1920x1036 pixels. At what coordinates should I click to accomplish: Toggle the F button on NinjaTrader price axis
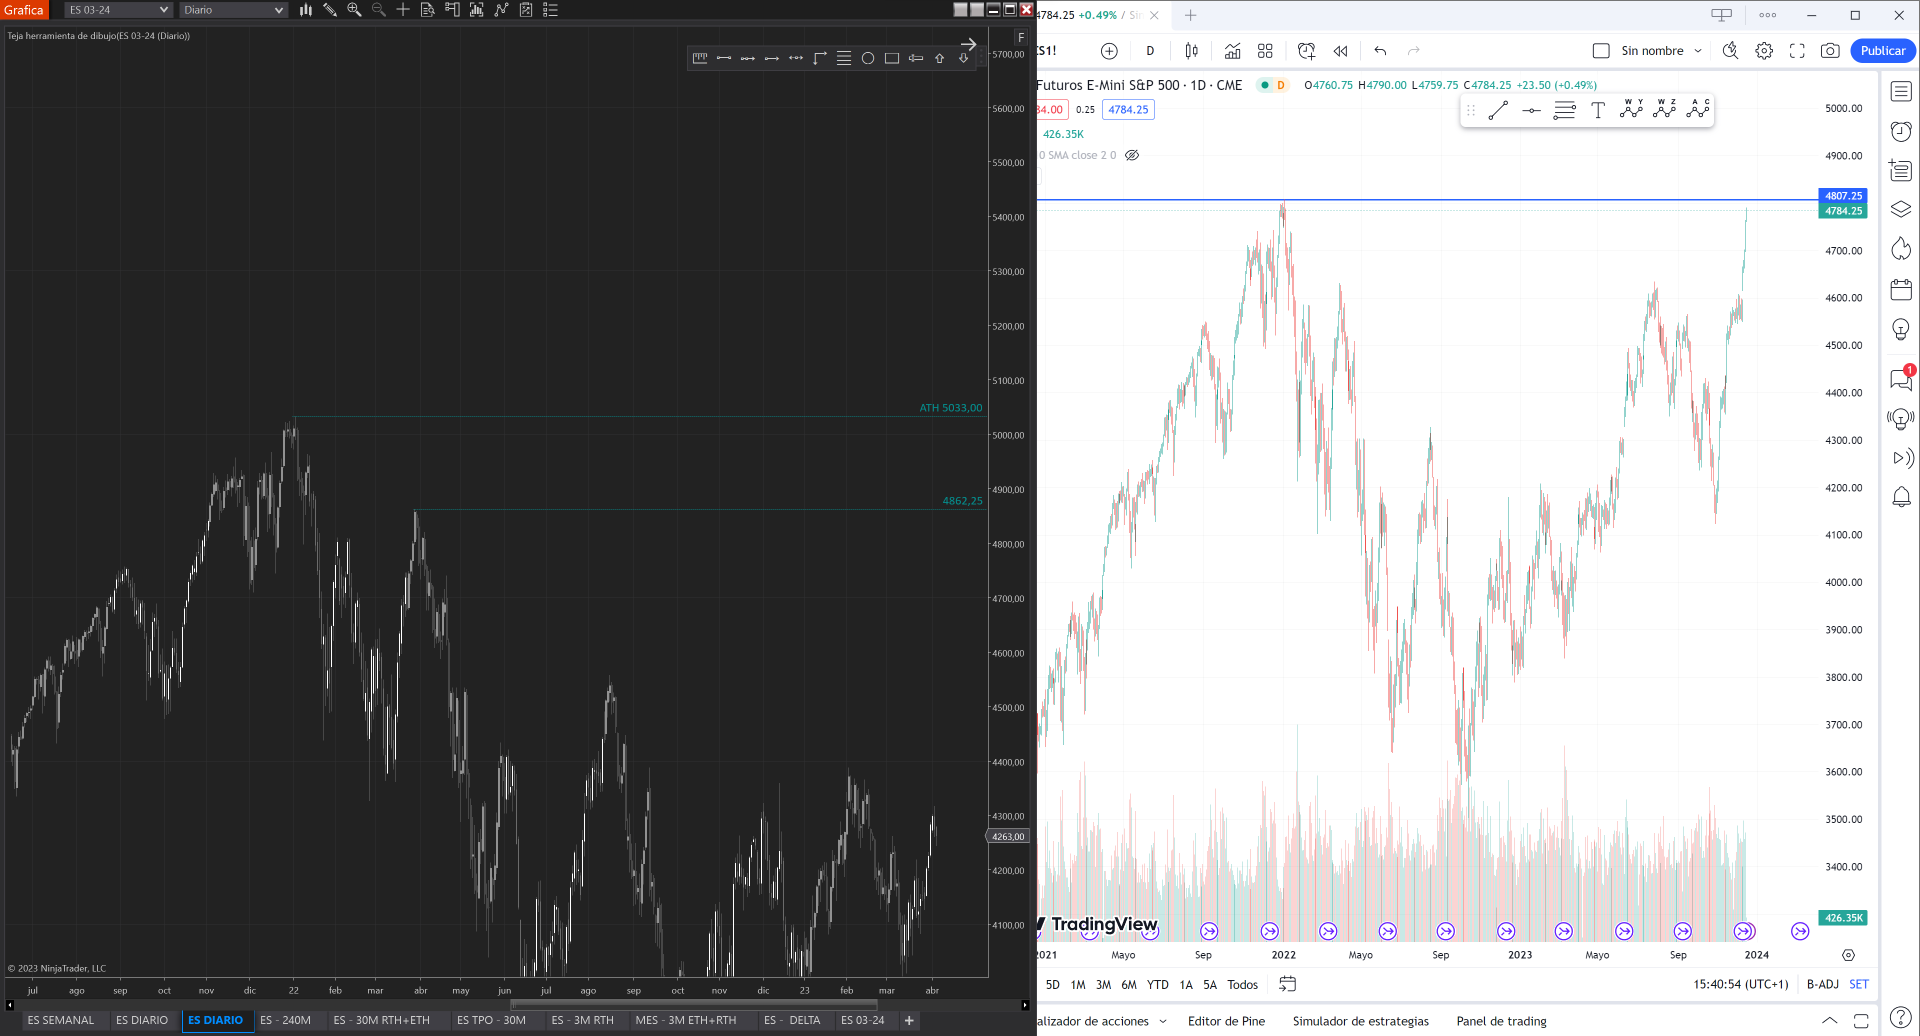(1021, 38)
